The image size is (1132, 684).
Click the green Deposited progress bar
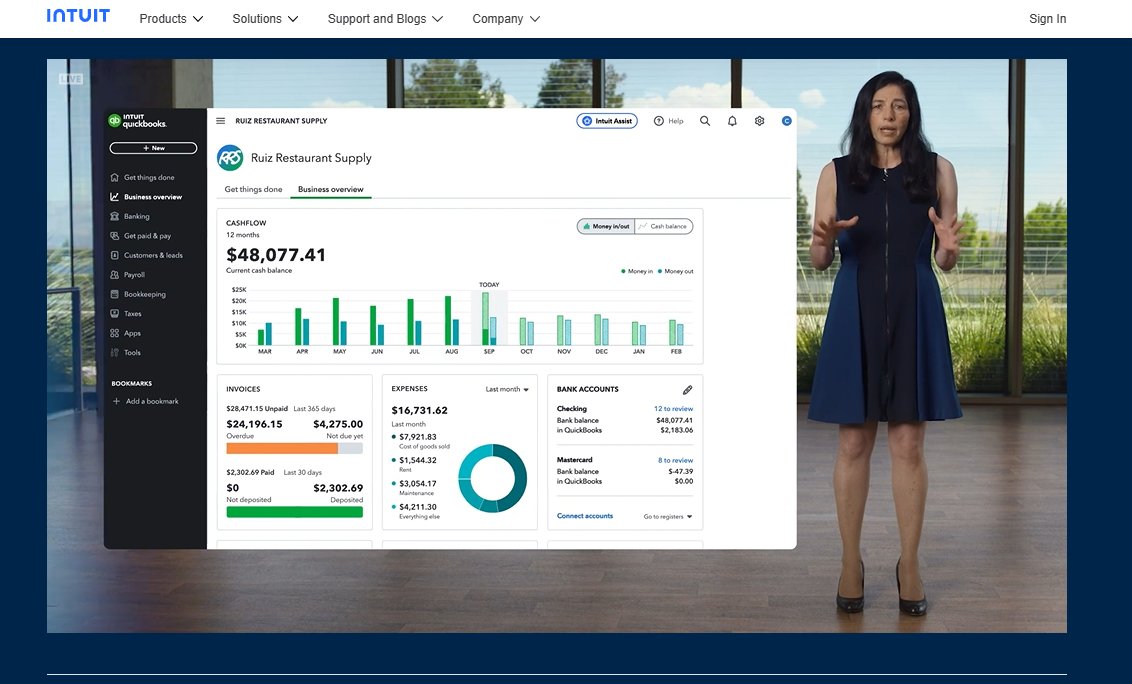point(295,511)
